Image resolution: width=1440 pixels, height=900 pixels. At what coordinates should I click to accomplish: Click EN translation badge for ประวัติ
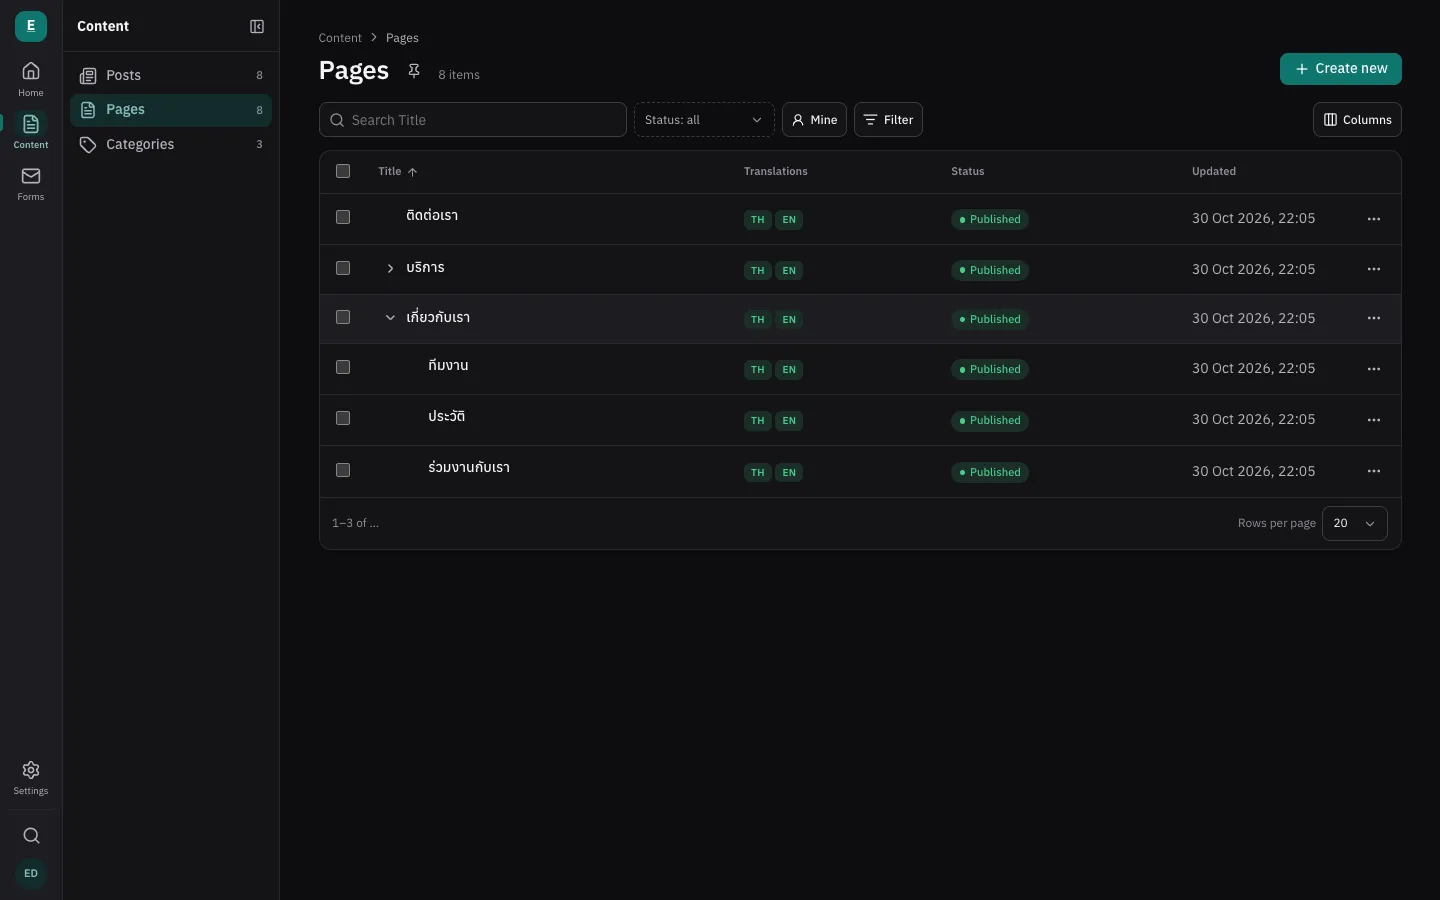[x=789, y=421]
